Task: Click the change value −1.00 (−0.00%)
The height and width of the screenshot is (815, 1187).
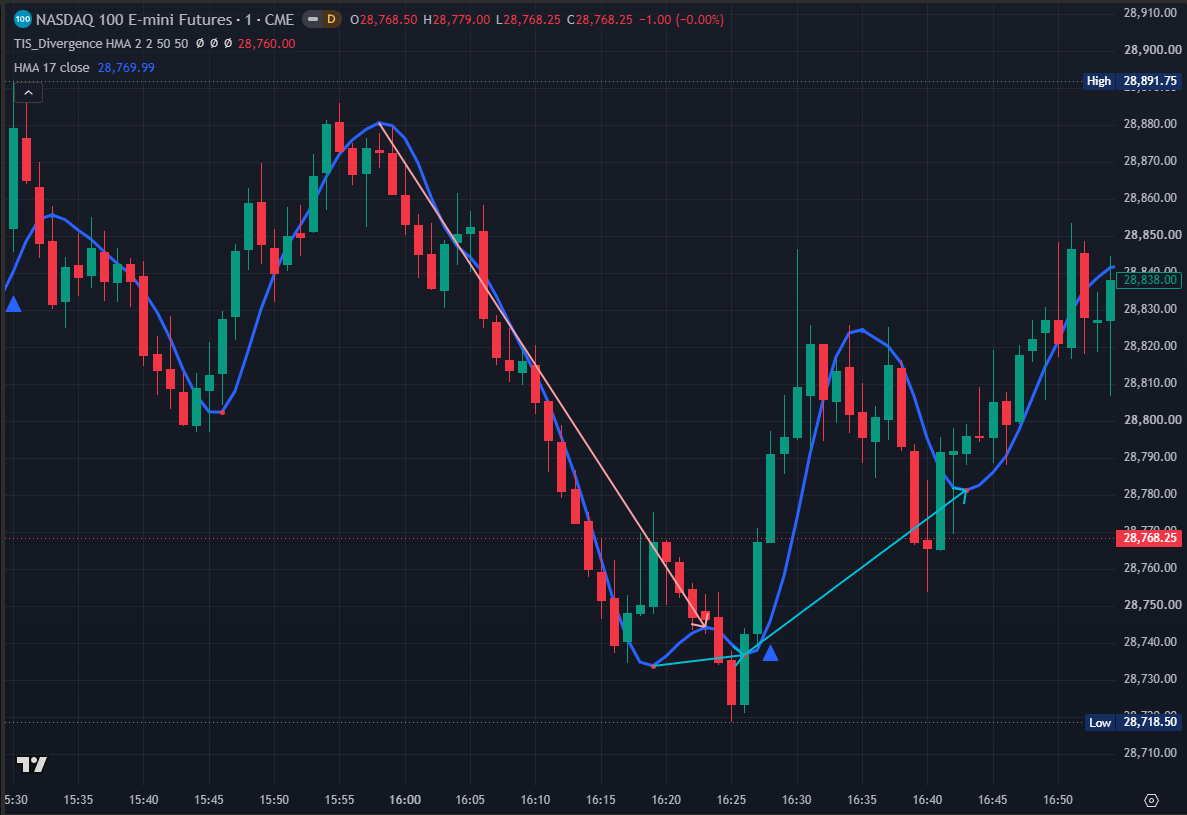Action: click(681, 20)
